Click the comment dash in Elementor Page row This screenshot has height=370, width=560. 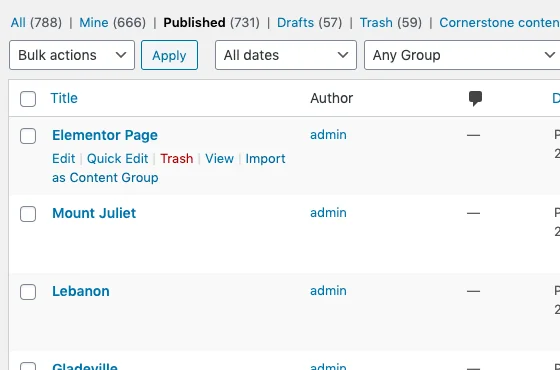(474, 135)
